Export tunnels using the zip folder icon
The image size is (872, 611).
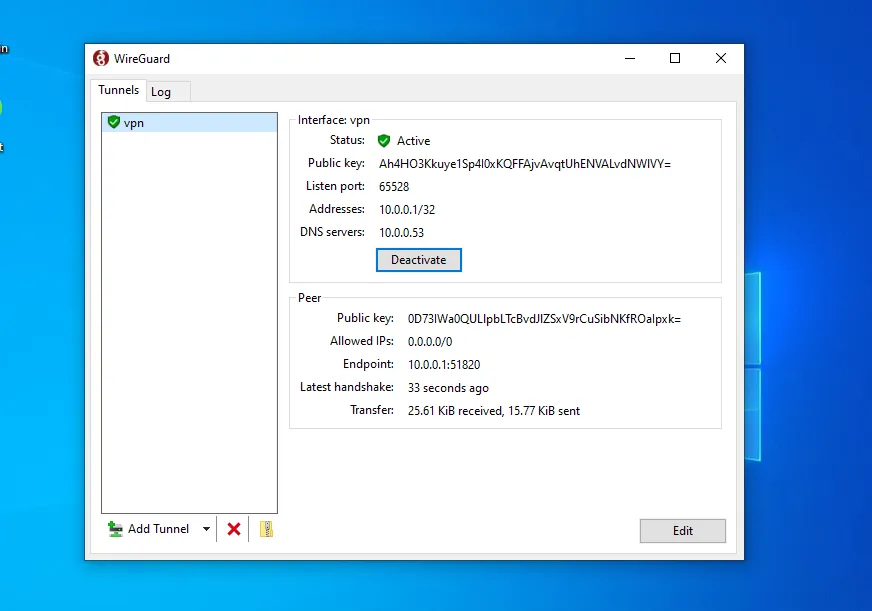point(266,529)
